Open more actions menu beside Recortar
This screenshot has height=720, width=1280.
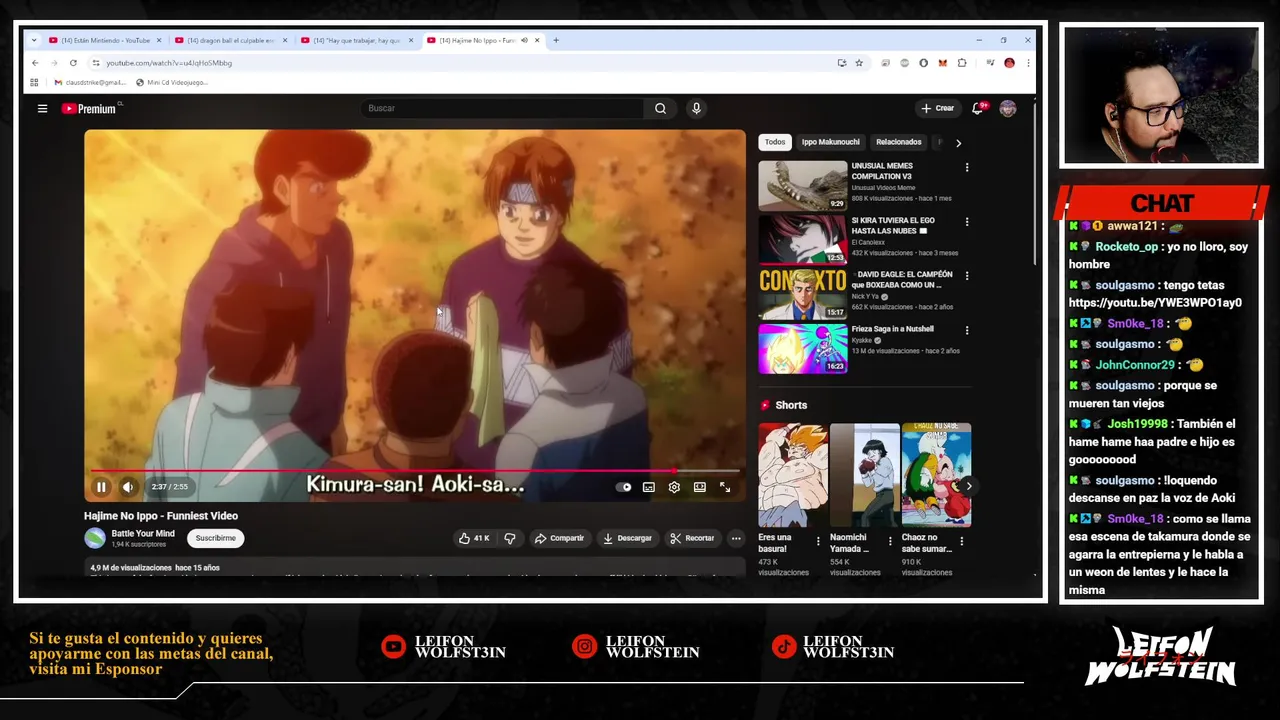[736, 538]
